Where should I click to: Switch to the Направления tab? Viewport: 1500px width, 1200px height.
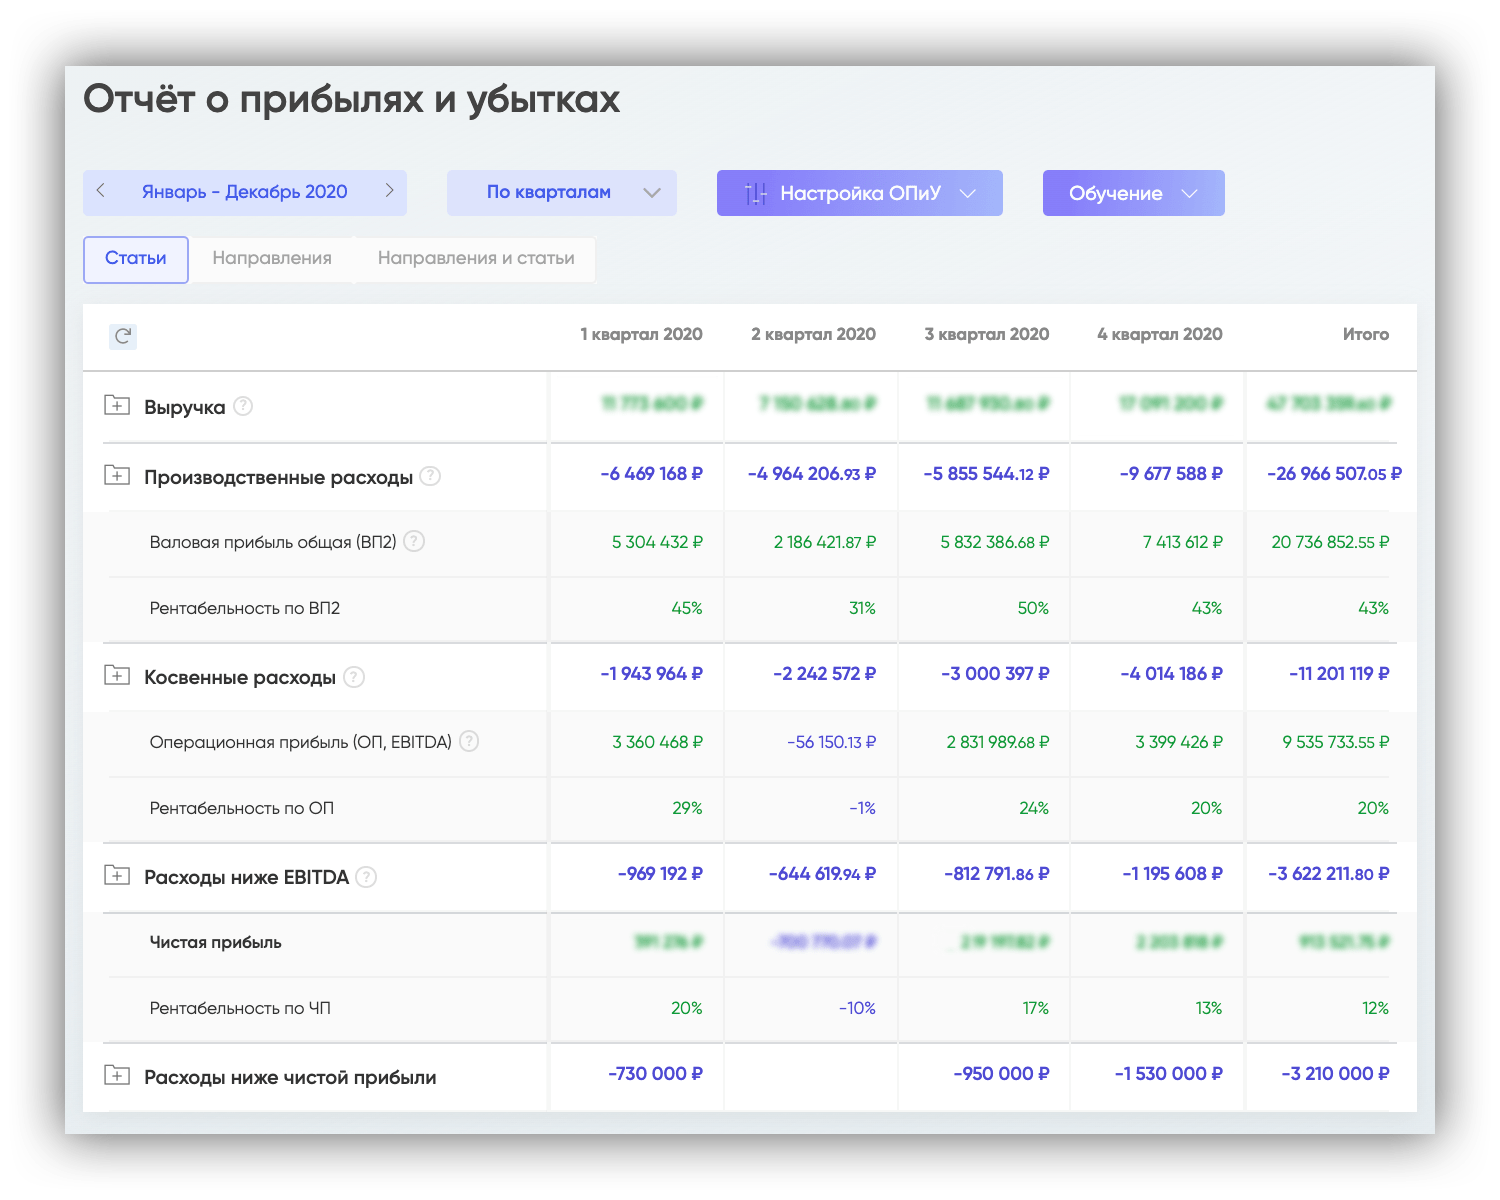click(272, 258)
